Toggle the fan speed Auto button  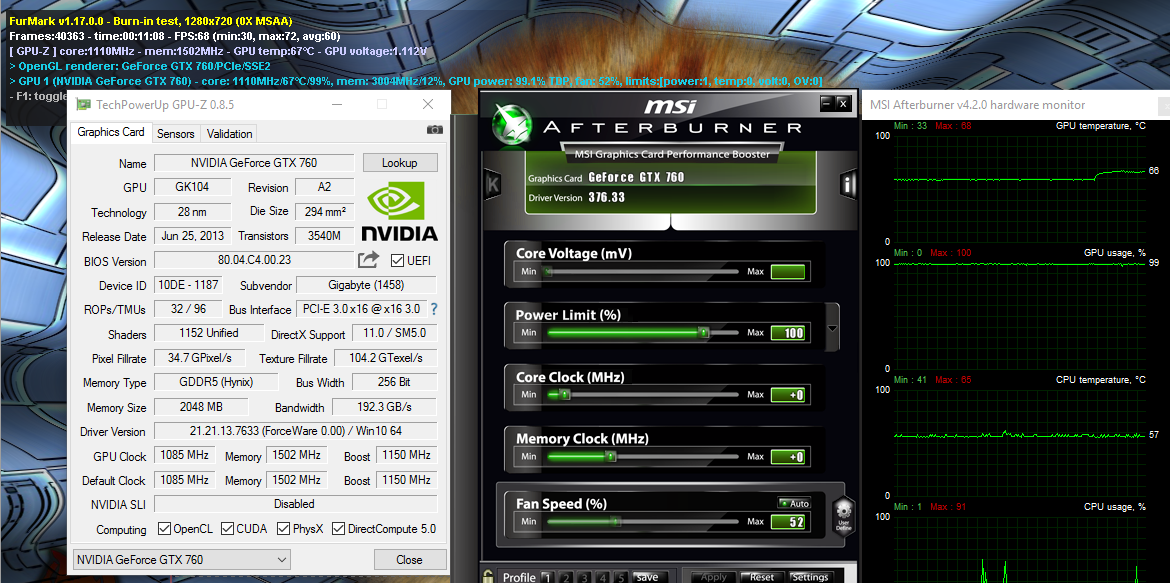pos(795,504)
